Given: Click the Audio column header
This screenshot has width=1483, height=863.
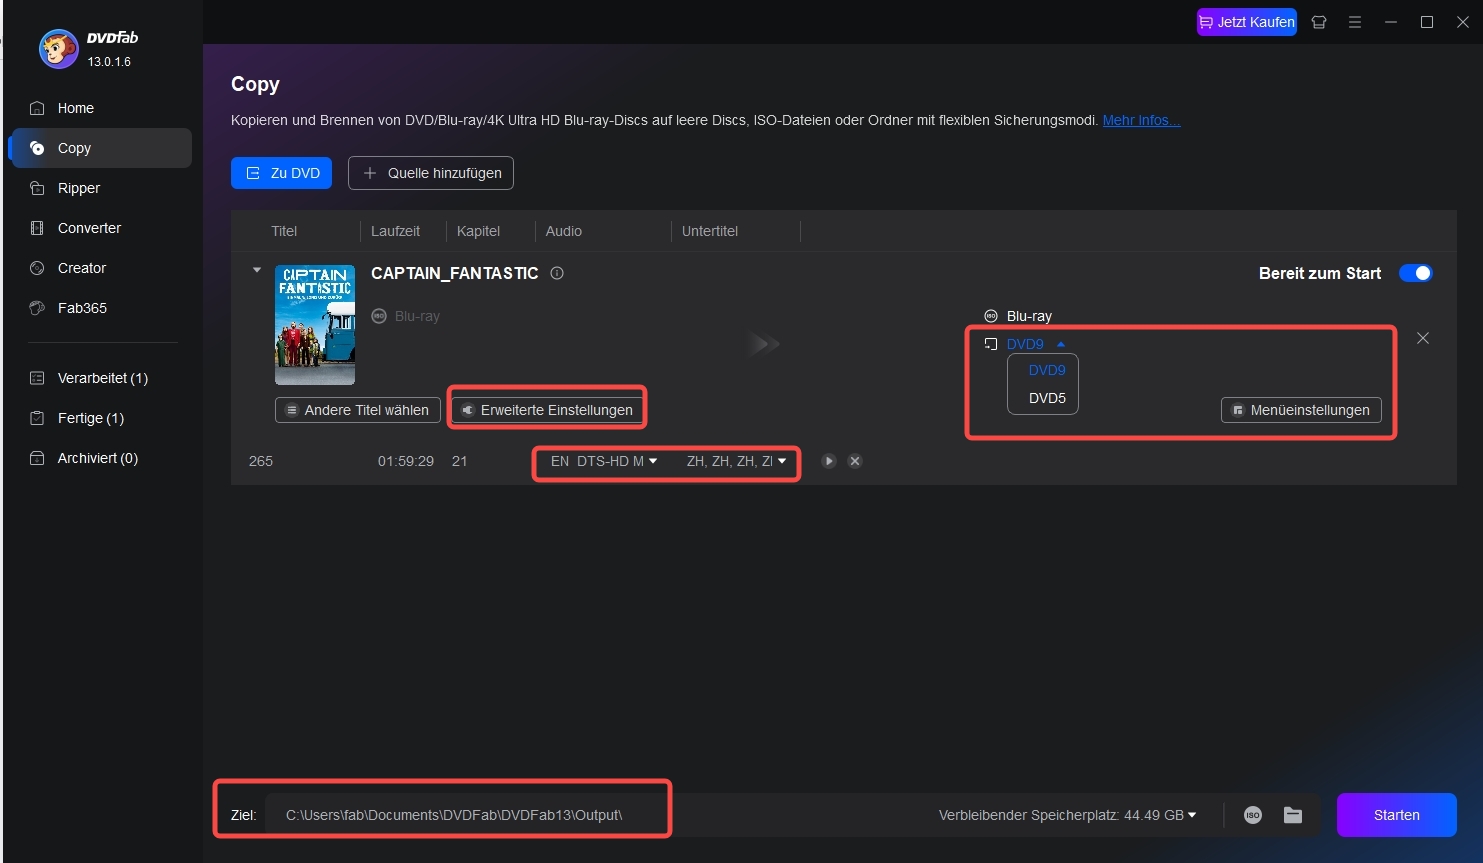Looking at the screenshot, I should tap(564, 231).
